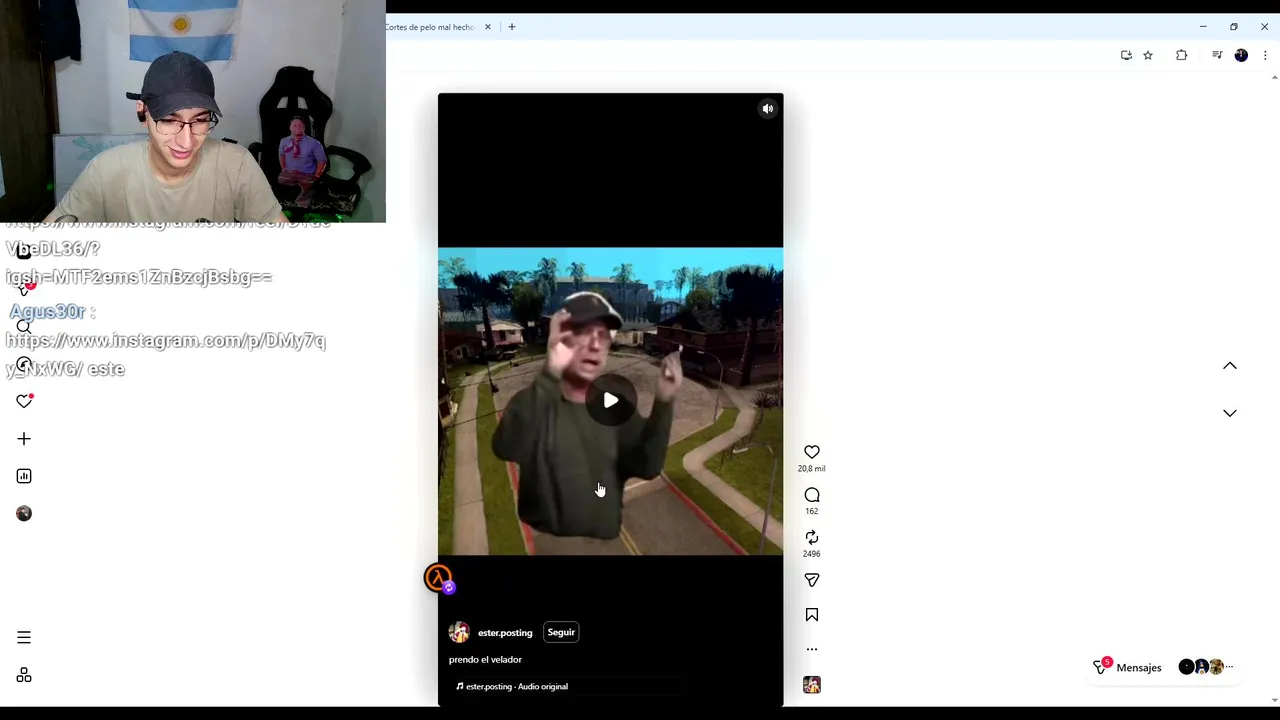1280x720 pixels.
Task: Click the chat username Agus30r
Action: 47,312
